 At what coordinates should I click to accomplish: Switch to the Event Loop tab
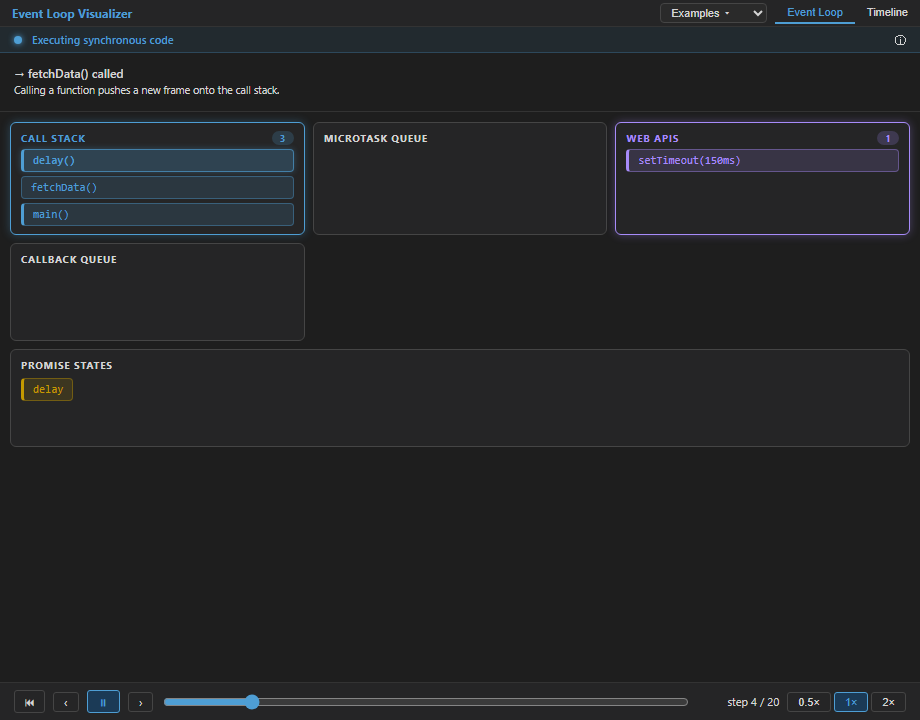tap(814, 12)
